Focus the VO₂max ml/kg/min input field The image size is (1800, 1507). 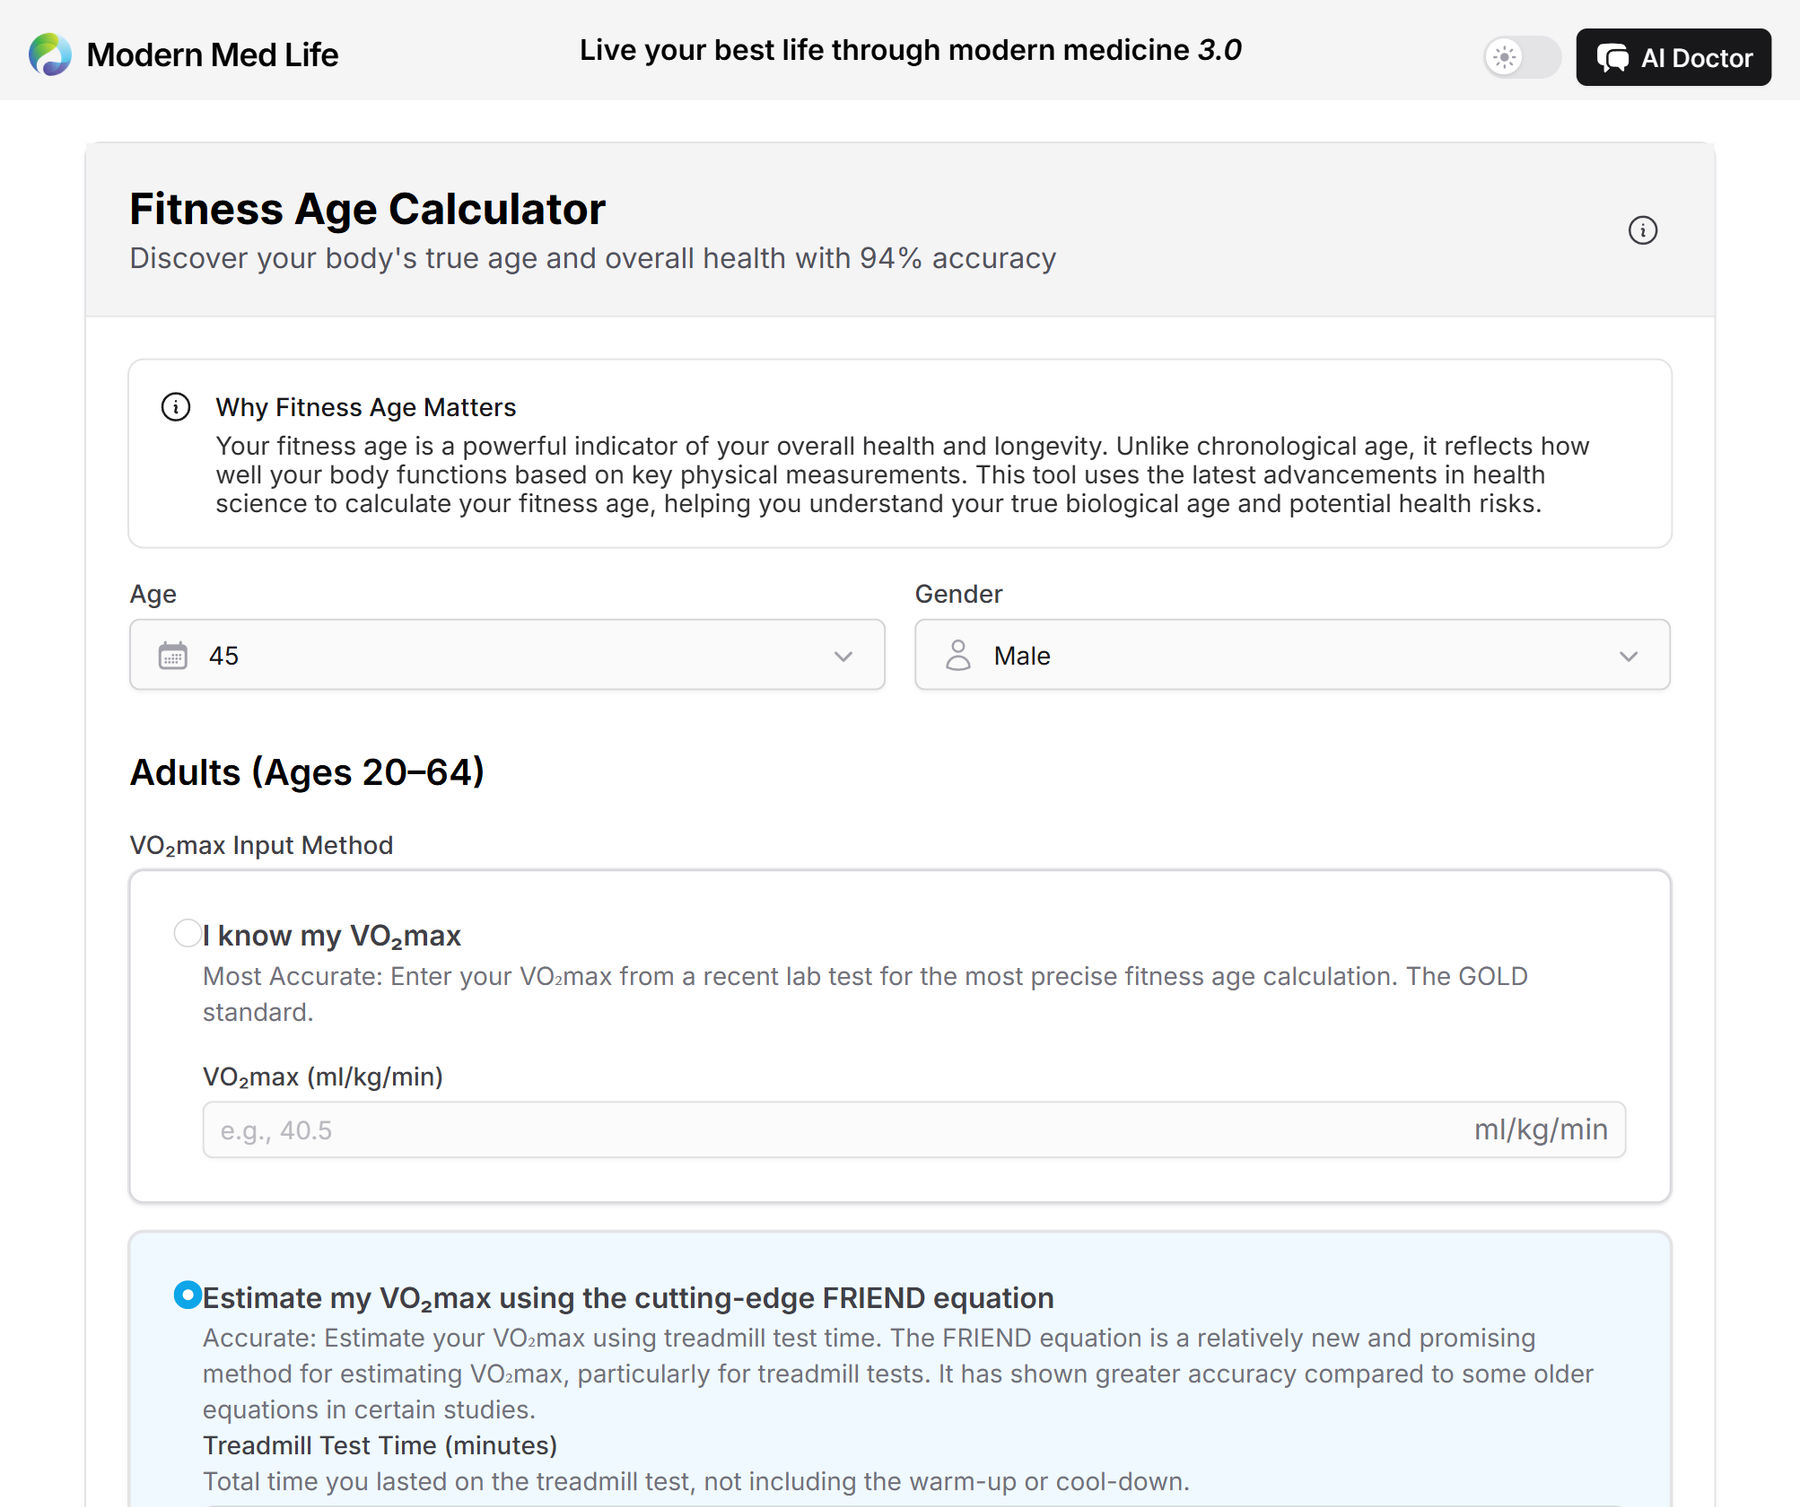point(914,1130)
